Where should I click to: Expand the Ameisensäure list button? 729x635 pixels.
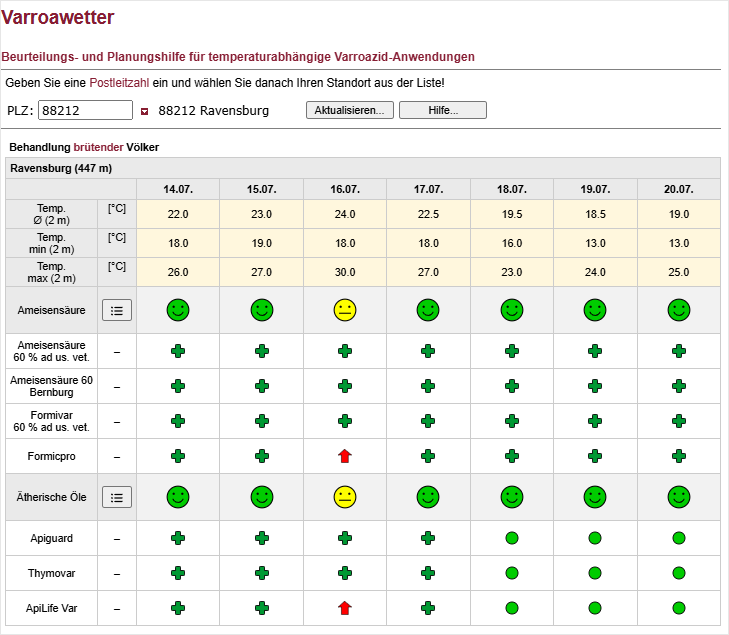point(117,311)
